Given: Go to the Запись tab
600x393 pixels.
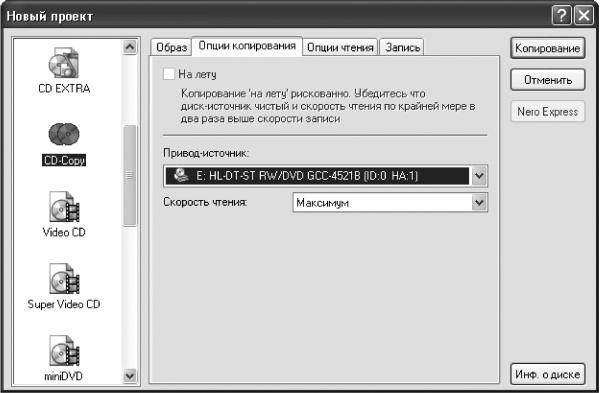Looking at the screenshot, I should 402,47.
